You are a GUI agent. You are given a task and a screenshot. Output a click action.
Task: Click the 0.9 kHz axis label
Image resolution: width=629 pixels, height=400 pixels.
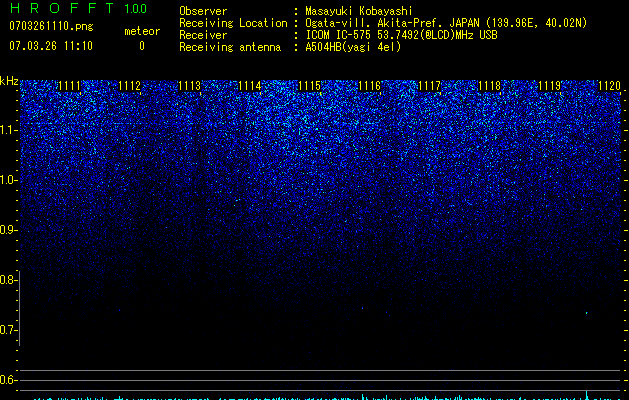(x=8, y=230)
